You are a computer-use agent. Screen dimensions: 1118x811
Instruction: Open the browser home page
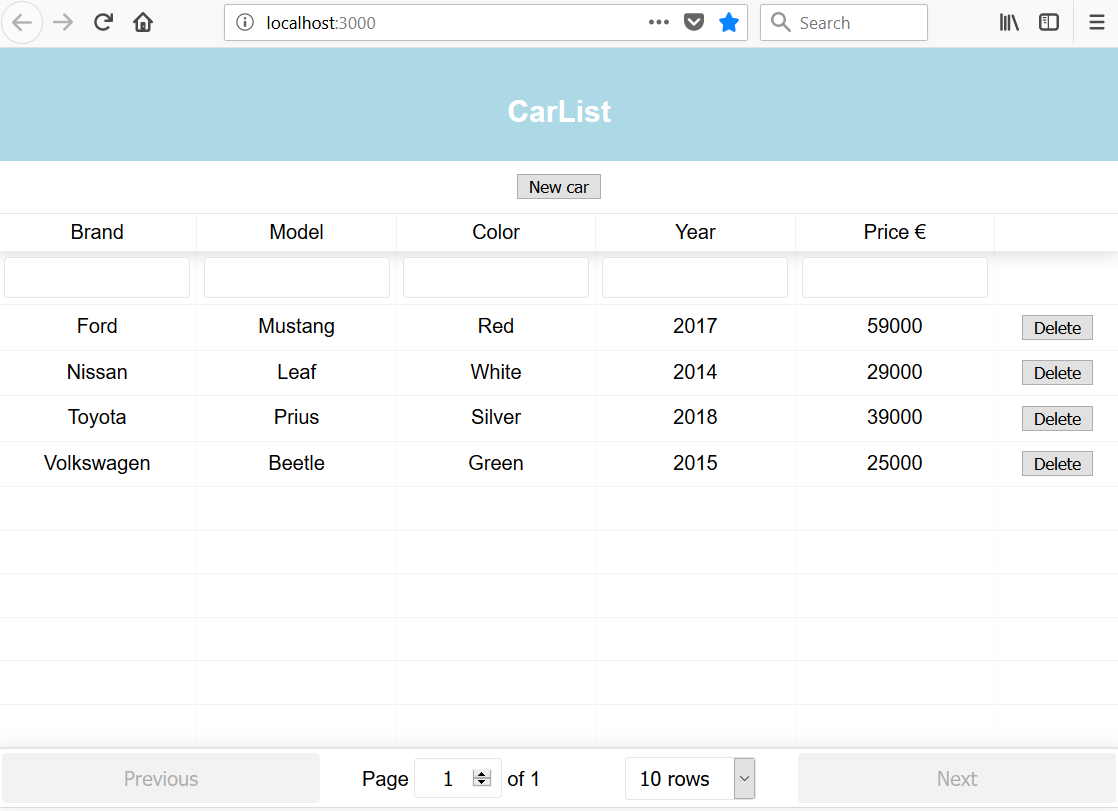(x=143, y=23)
